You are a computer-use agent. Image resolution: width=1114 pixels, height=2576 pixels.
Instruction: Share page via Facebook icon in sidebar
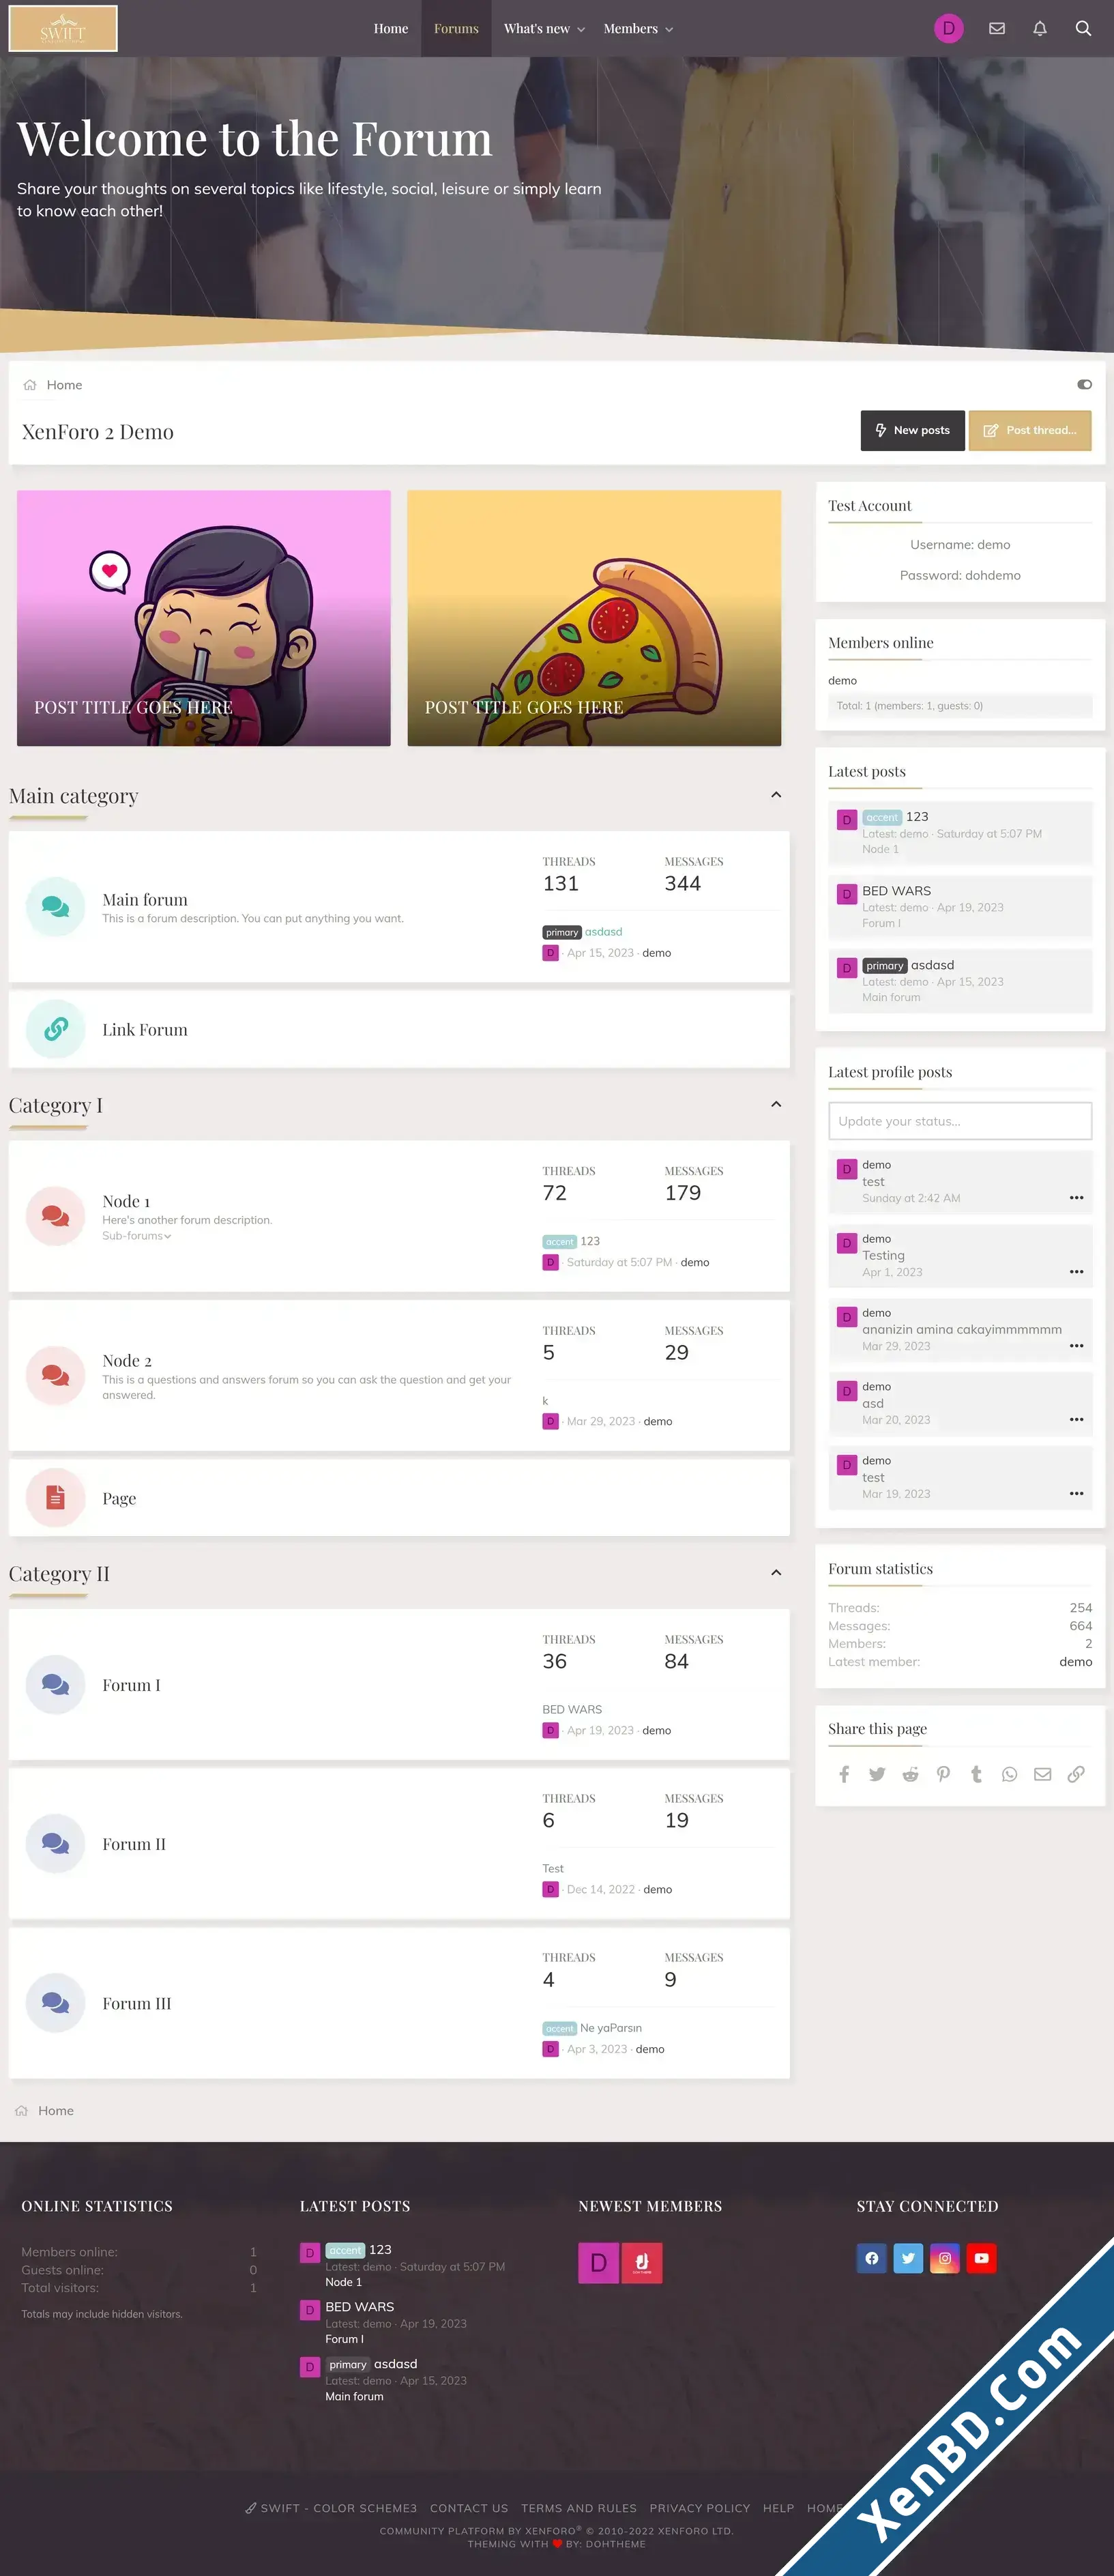(x=844, y=1774)
